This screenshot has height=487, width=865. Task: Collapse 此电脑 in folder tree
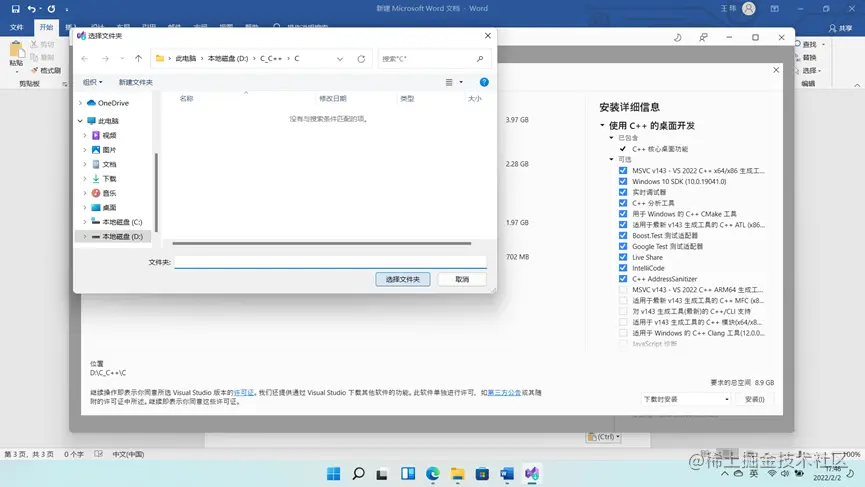[x=81, y=121]
